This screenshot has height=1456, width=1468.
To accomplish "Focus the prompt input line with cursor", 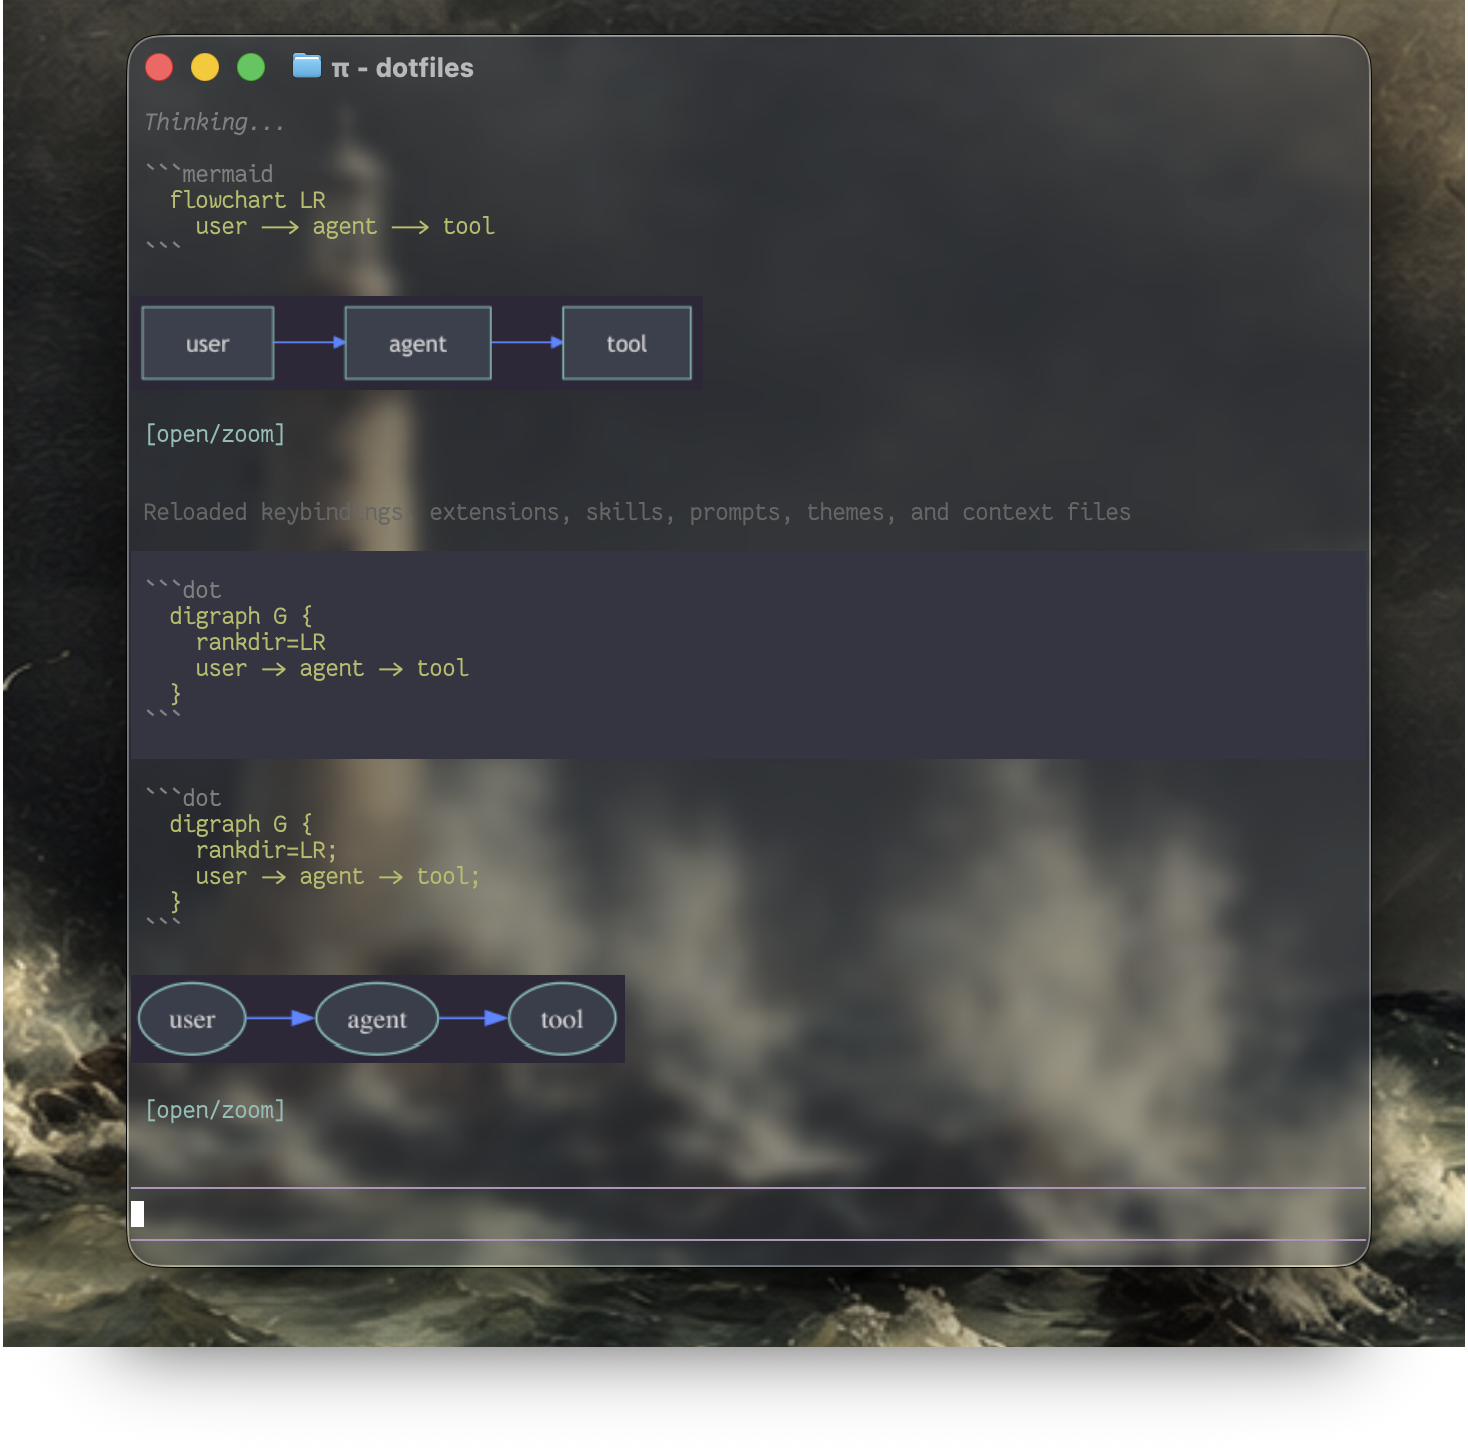I will coord(748,1214).
